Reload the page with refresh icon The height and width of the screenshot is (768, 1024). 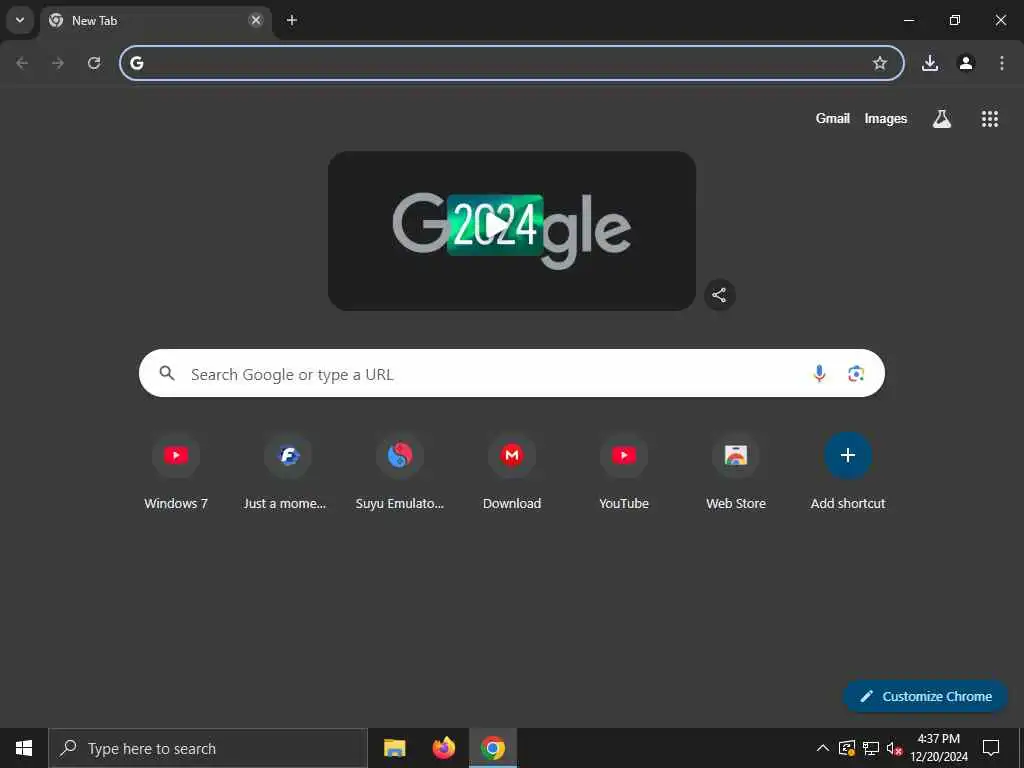point(94,63)
